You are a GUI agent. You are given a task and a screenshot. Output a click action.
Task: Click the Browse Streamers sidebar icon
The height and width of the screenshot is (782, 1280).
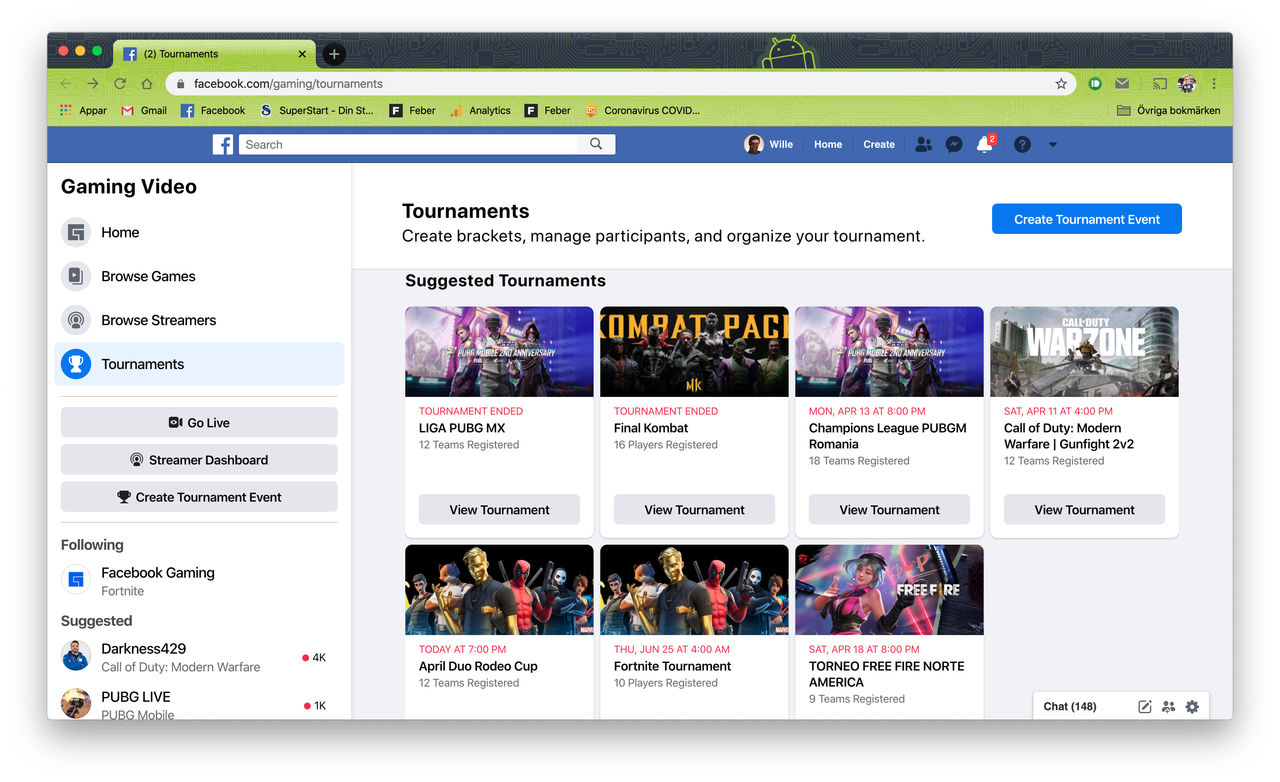click(x=76, y=320)
